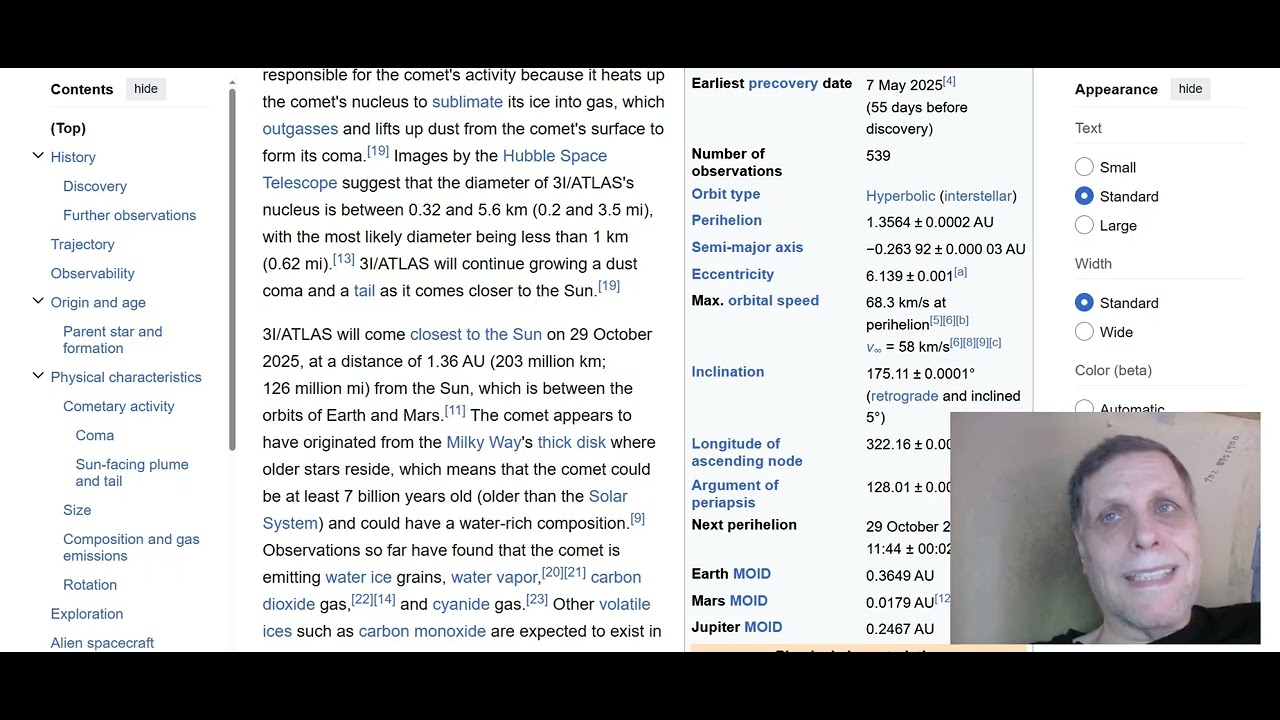1280x720 pixels.
Task: Select Standard width option
Action: point(1084,302)
